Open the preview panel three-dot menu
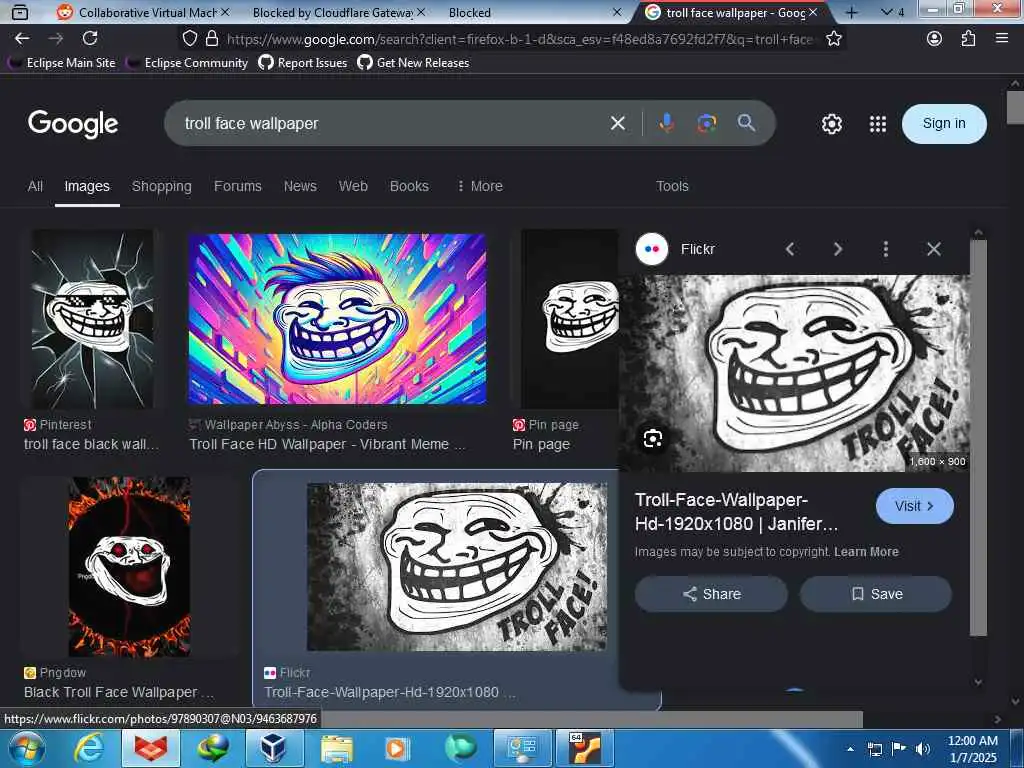1024x768 pixels. coord(886,249)
